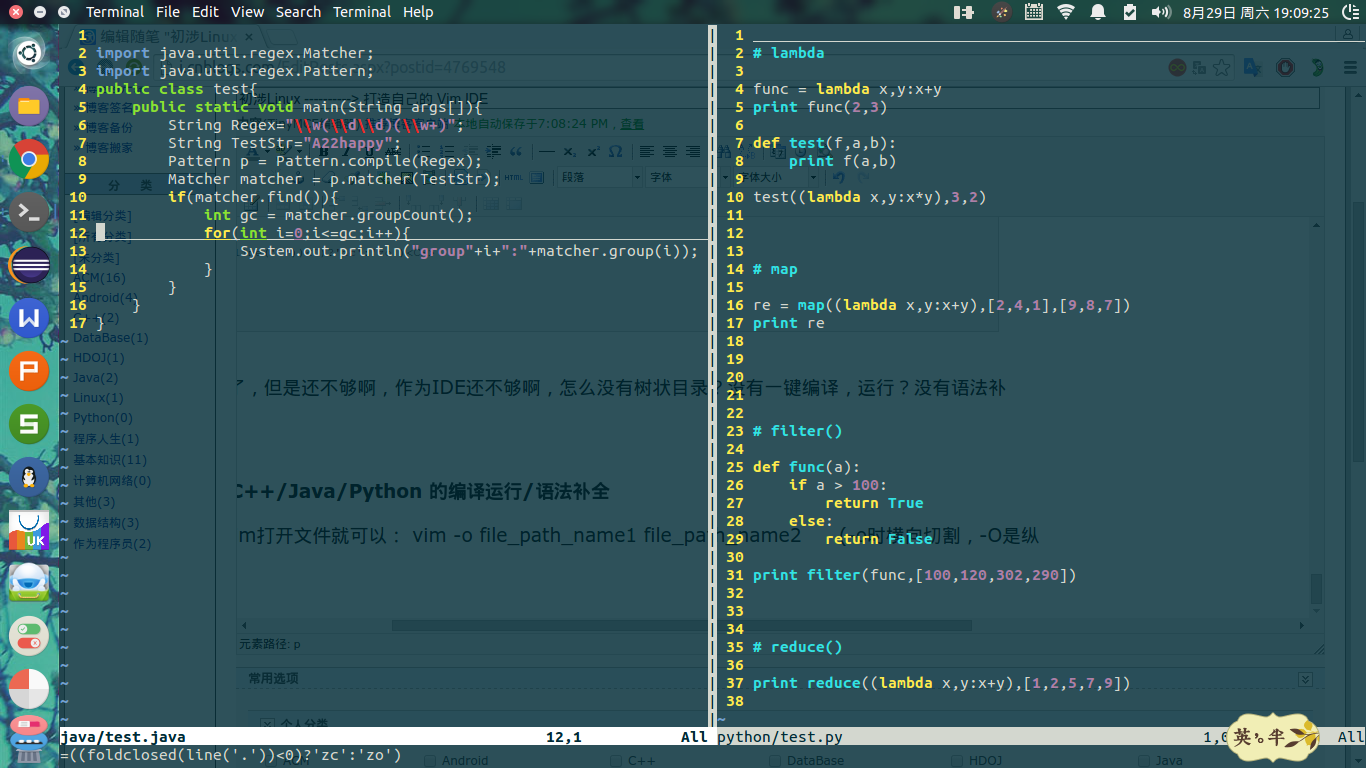Open Eclipse IDE from the dock
This screenshot has width=1366, height=768.
[29, 265]
